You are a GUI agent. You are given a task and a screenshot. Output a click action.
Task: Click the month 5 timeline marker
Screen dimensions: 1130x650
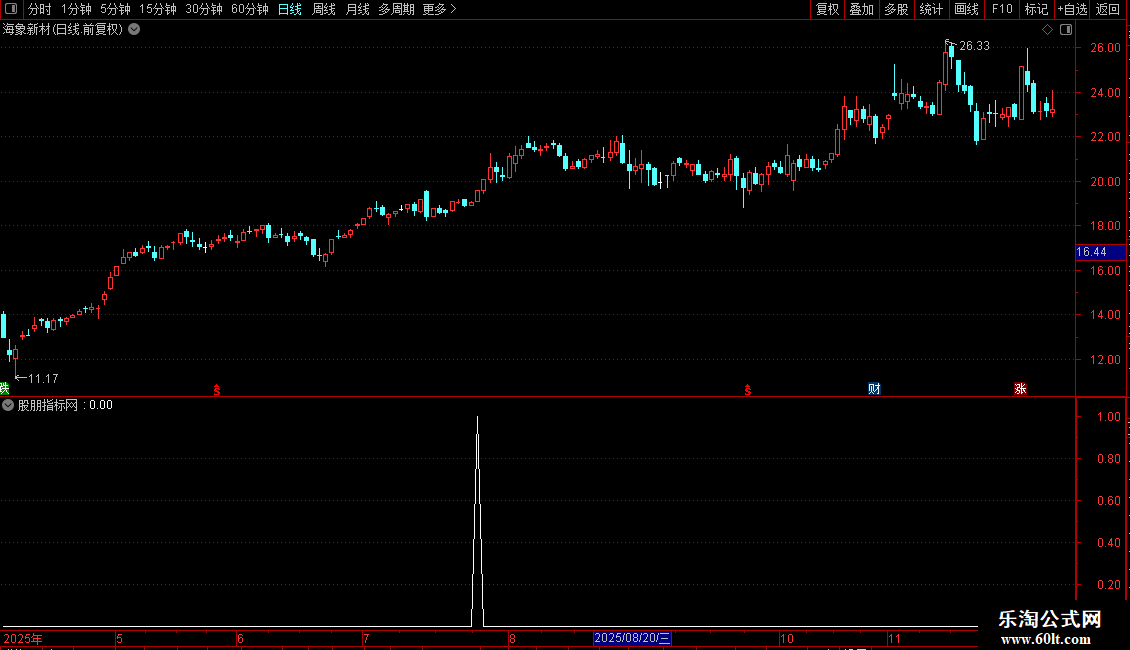point(120,638)
